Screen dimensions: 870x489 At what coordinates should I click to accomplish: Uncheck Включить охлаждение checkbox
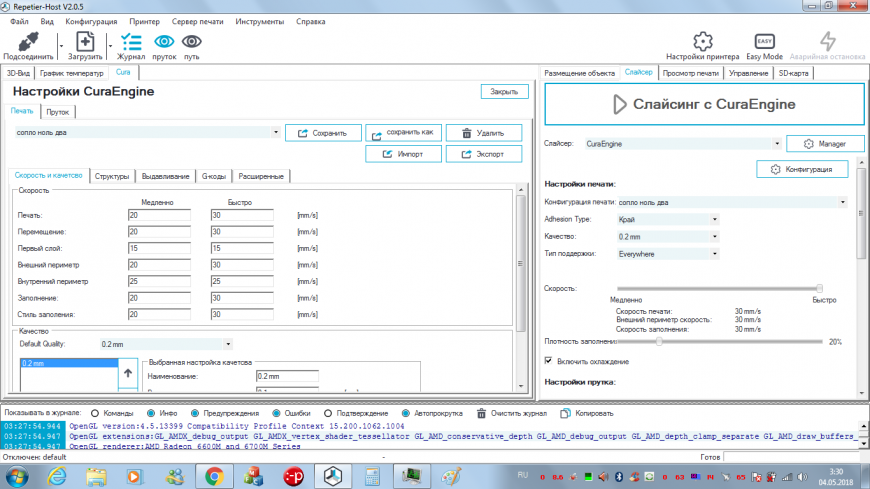pyautogui.click(x=549, y=361)
